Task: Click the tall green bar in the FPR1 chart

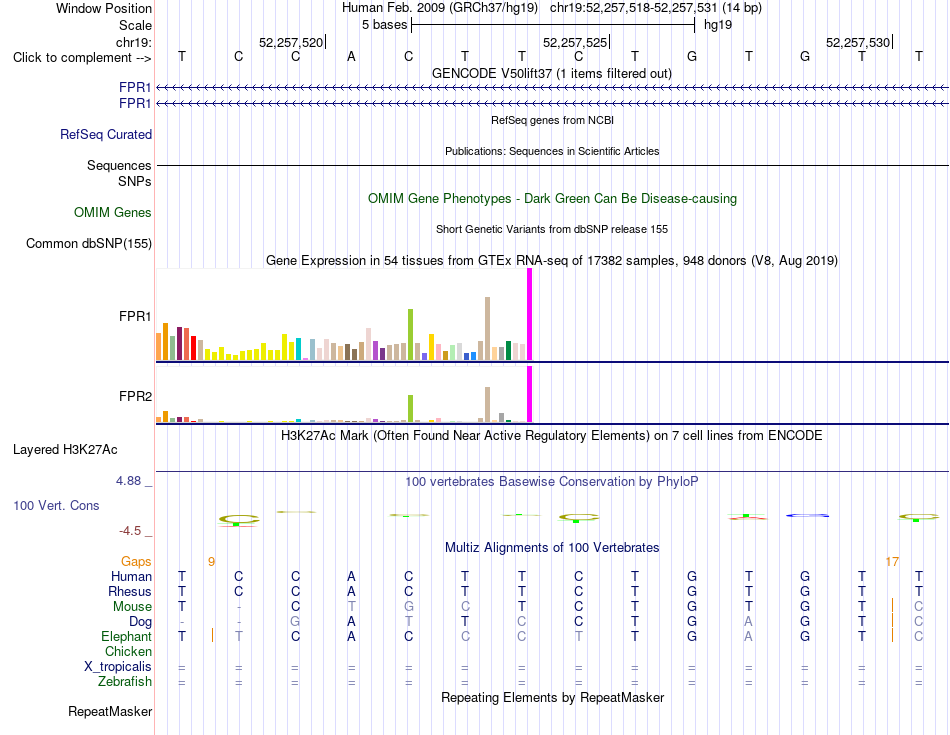Action: coord(410,334)
